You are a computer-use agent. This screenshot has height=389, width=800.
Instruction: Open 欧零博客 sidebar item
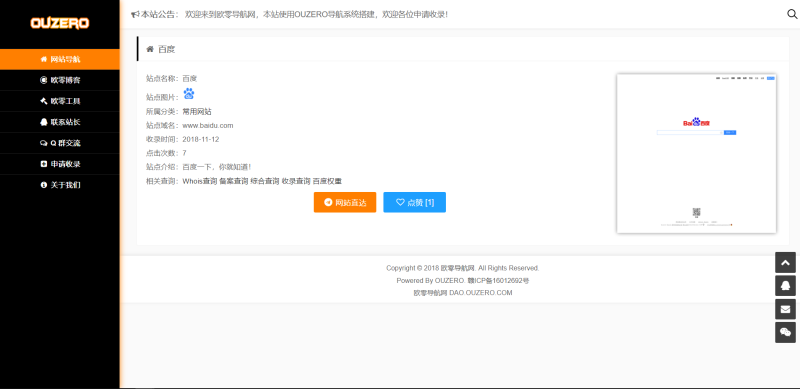coord(60,80)
